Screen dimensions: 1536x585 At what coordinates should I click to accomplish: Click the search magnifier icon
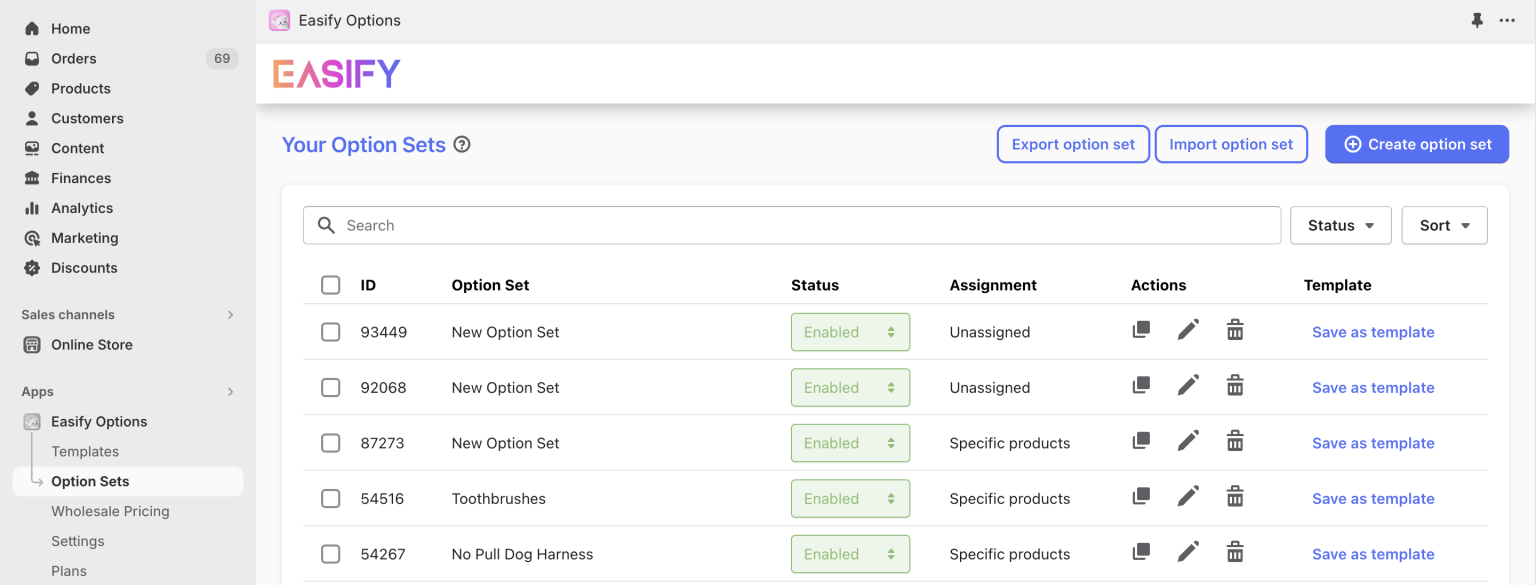click(326, 225)
